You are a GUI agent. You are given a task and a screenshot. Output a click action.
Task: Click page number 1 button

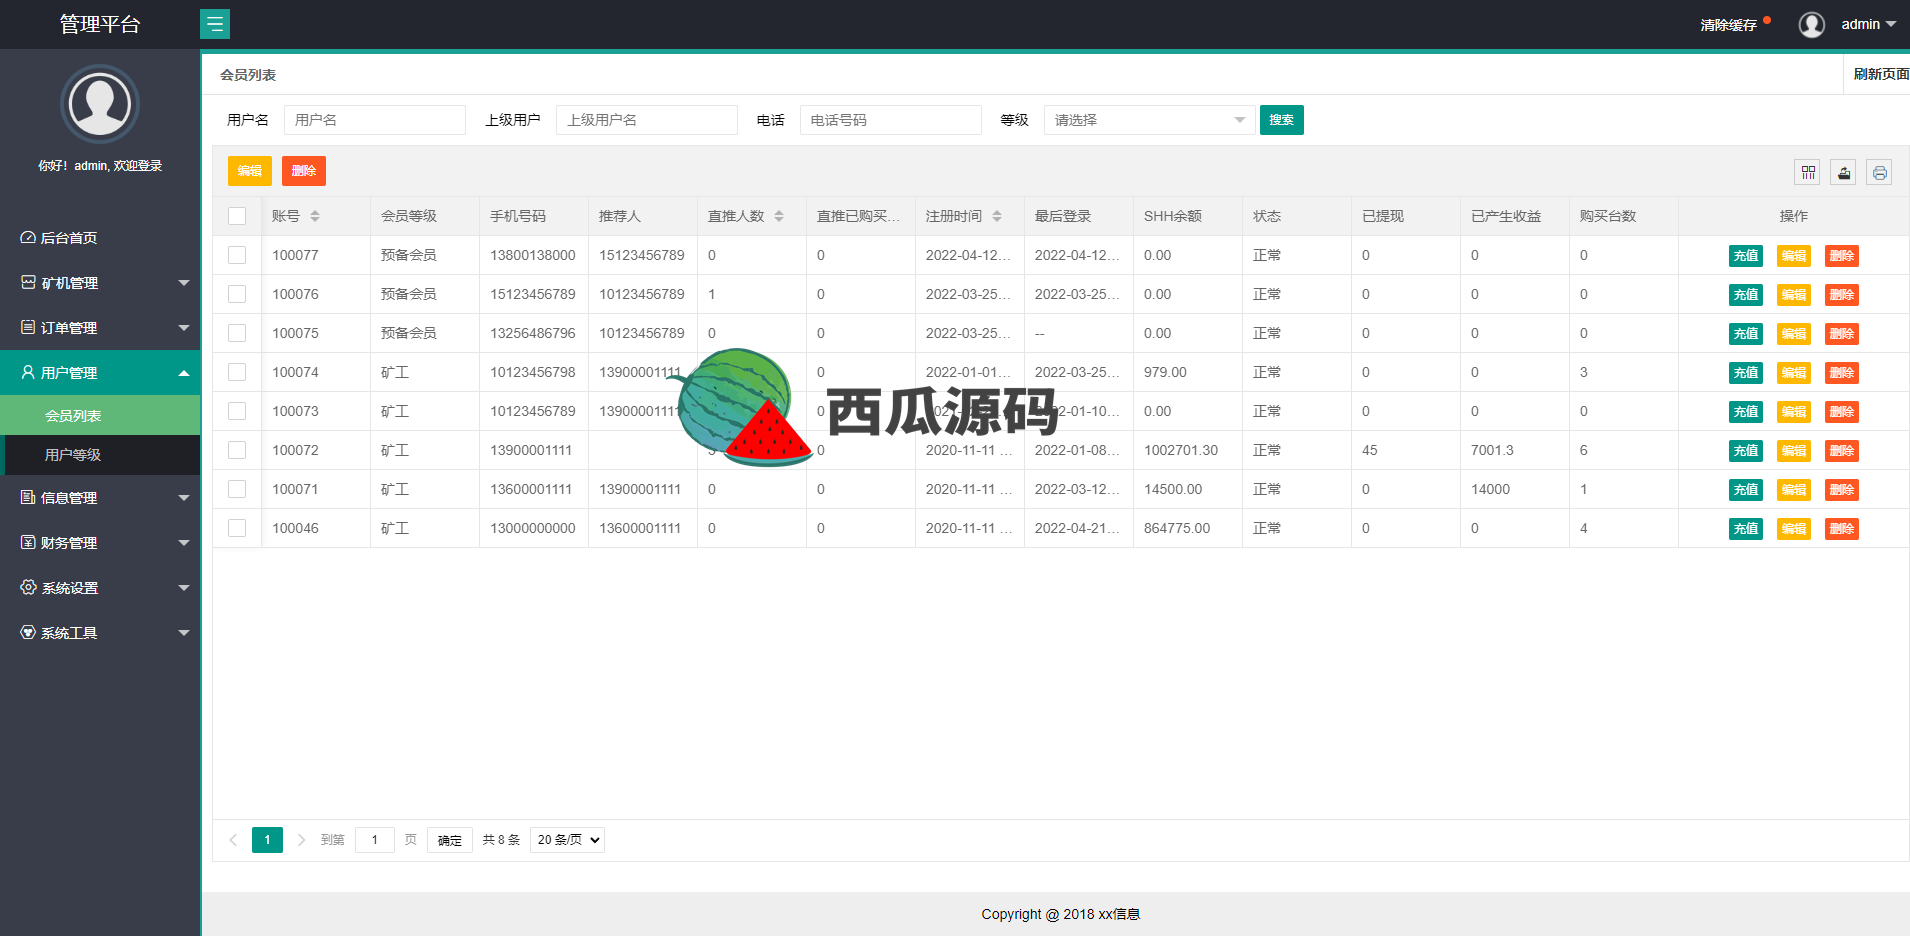[x=267, y=840]
